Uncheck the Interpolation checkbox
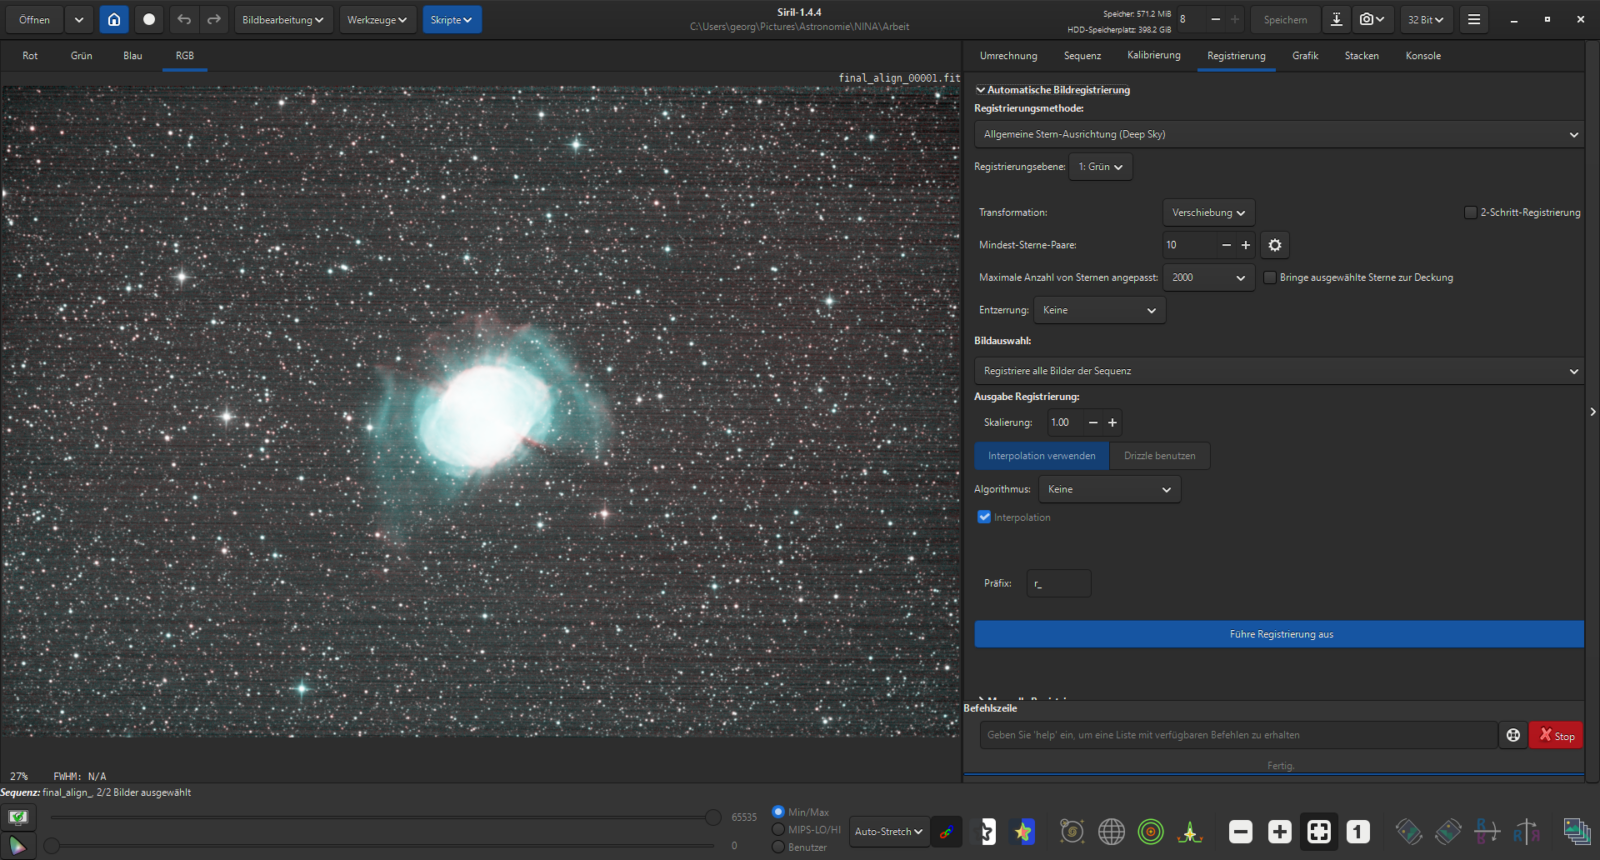The width and height of the screenshot is (1600, 860). point(984,517)
